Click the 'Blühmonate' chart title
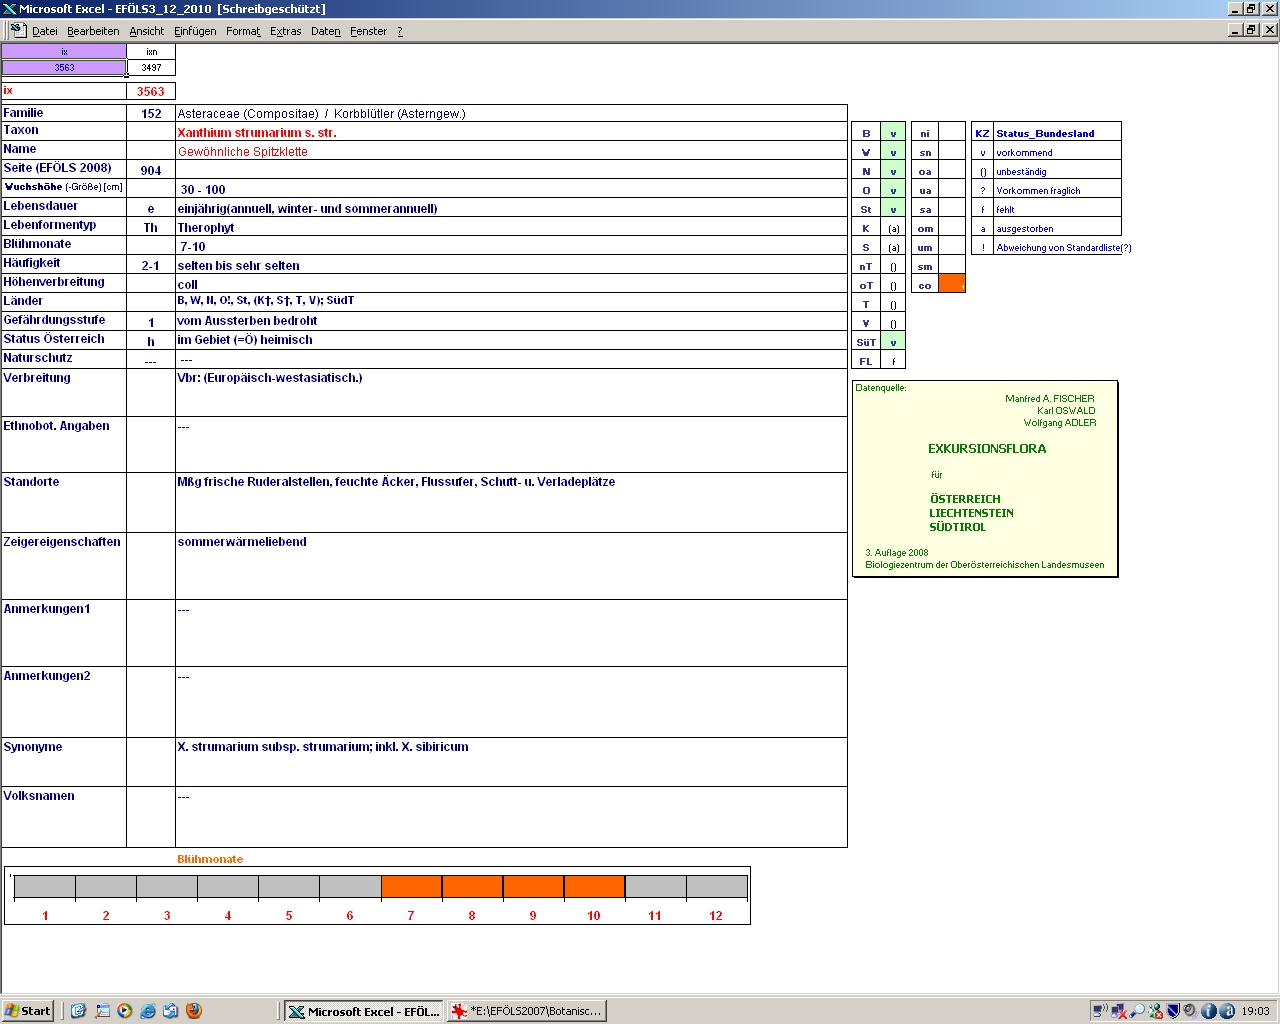The image size is (1280, 1024). pos(210,859)
